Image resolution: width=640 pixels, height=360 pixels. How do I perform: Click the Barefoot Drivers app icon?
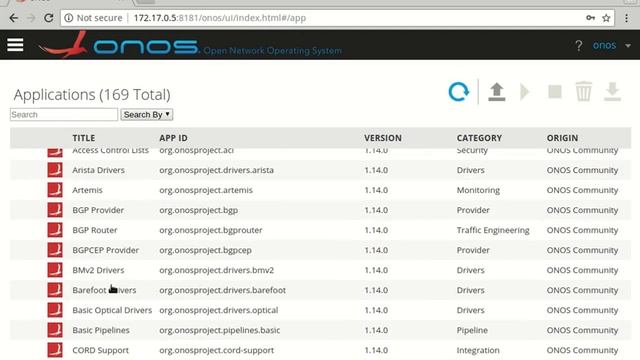55,290
